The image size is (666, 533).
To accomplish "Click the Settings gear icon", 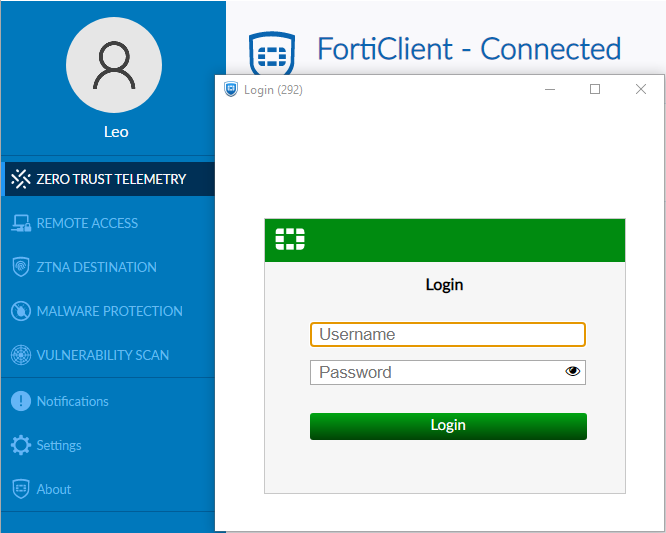I will click(20, 445).
